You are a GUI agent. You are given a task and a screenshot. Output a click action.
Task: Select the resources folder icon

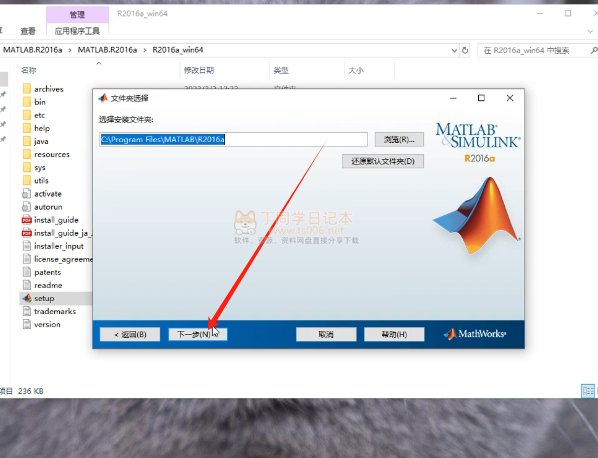click(x=27, y=154)
